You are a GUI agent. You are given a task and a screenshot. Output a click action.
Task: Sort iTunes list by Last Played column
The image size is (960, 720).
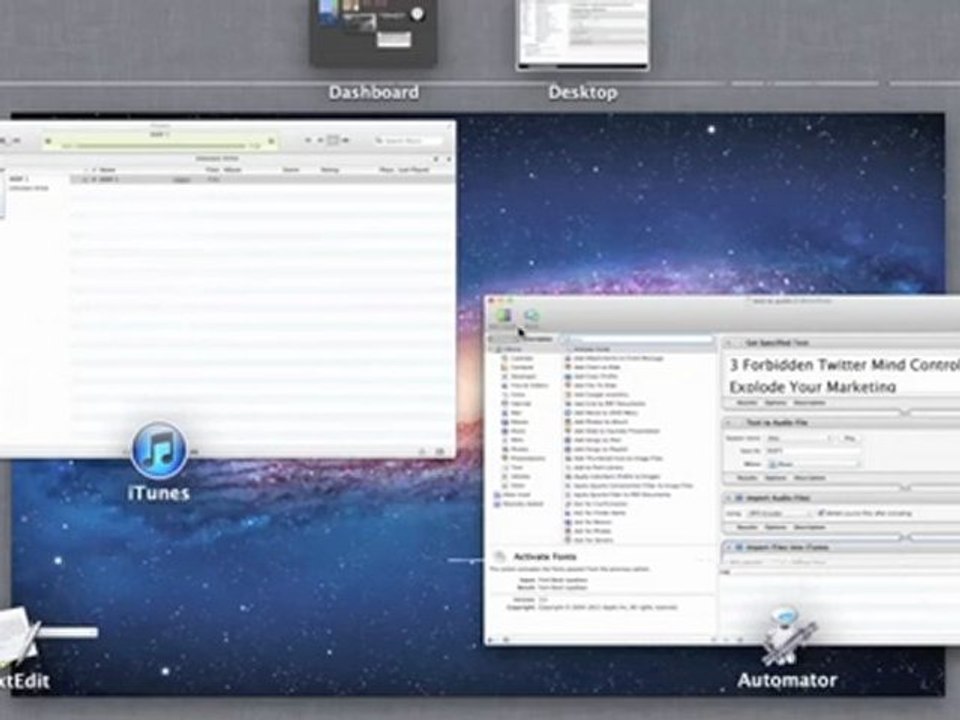413,170
